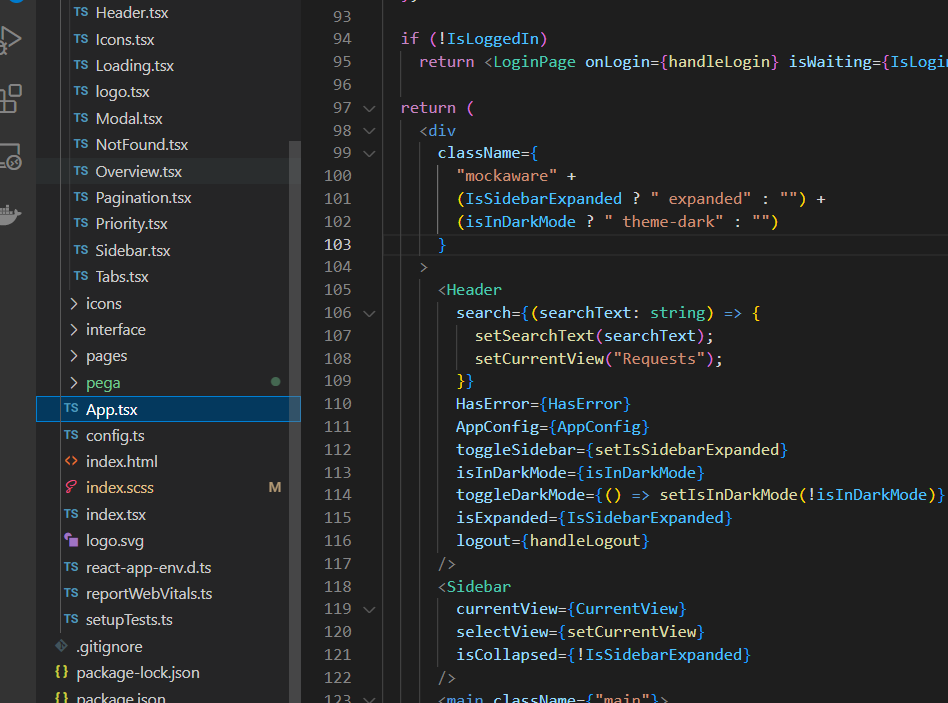Open the Docker panel icon
The width and height of the screenshot is (948, 703).
(10, 214)
